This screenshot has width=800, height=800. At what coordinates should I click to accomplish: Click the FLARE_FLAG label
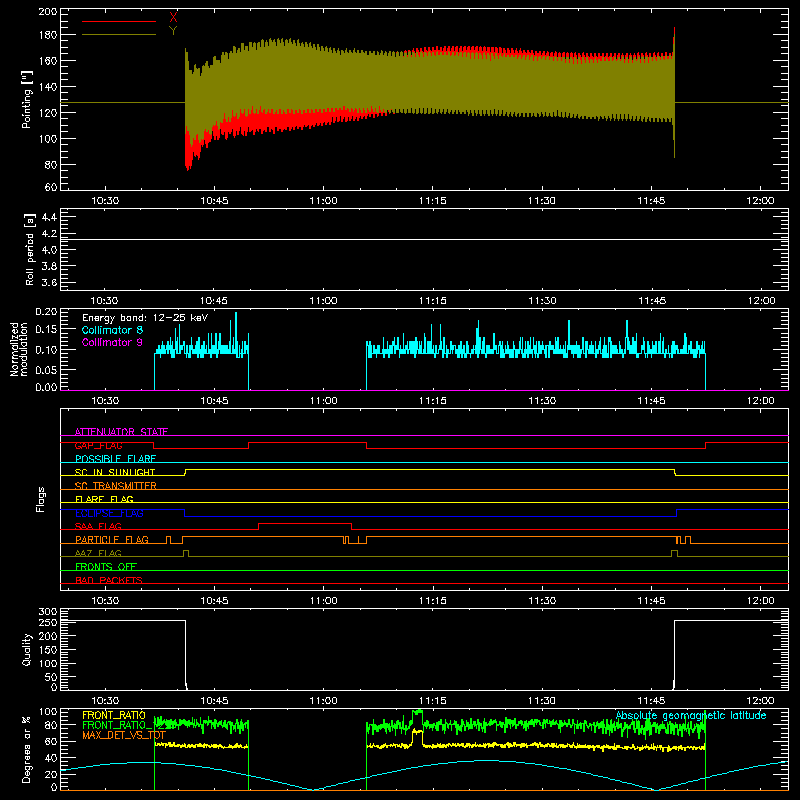(104, 499)
